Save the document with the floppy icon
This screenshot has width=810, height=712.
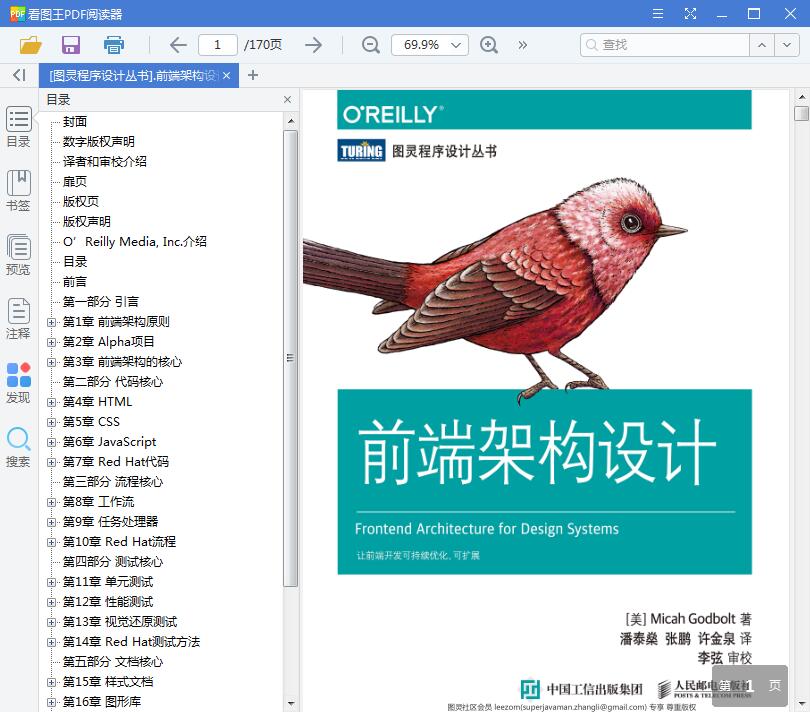[x=71, y=45]
